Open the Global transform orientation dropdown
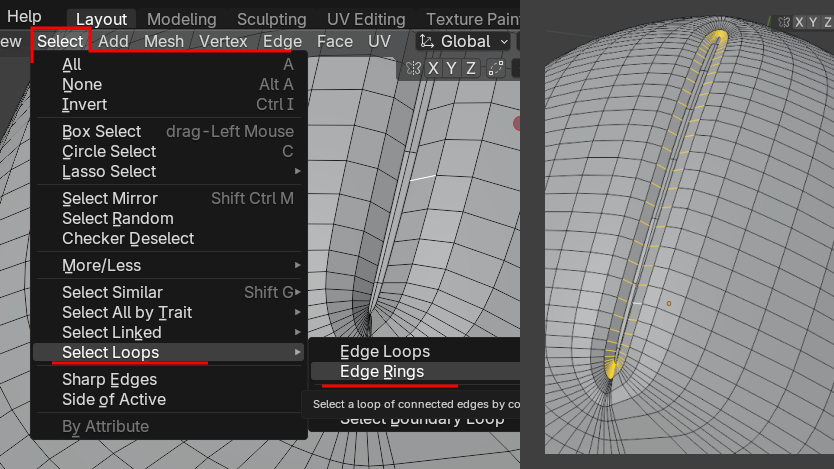 point(464,41)
